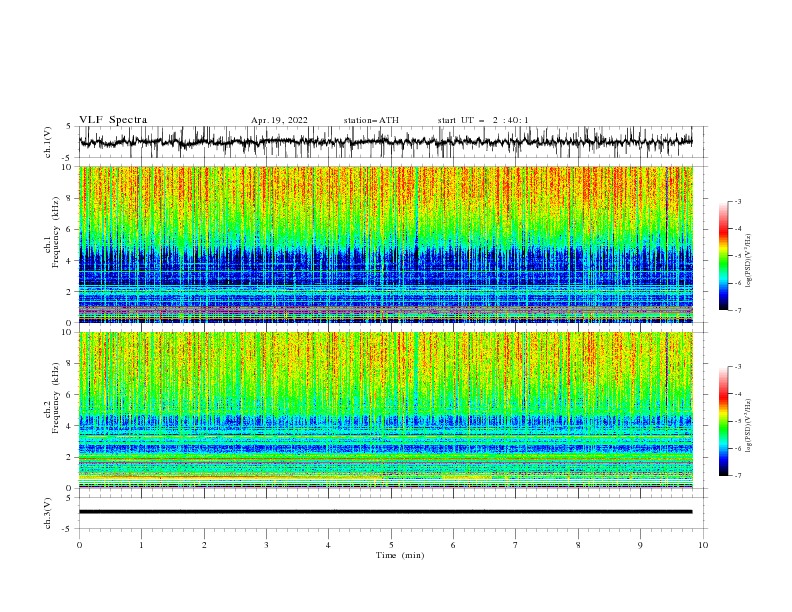Image resolution: width=792 pixels, height=612 pixels.
Task: Click the "-7" label on ch.2 colorbar
Action: tap(738, 476)
